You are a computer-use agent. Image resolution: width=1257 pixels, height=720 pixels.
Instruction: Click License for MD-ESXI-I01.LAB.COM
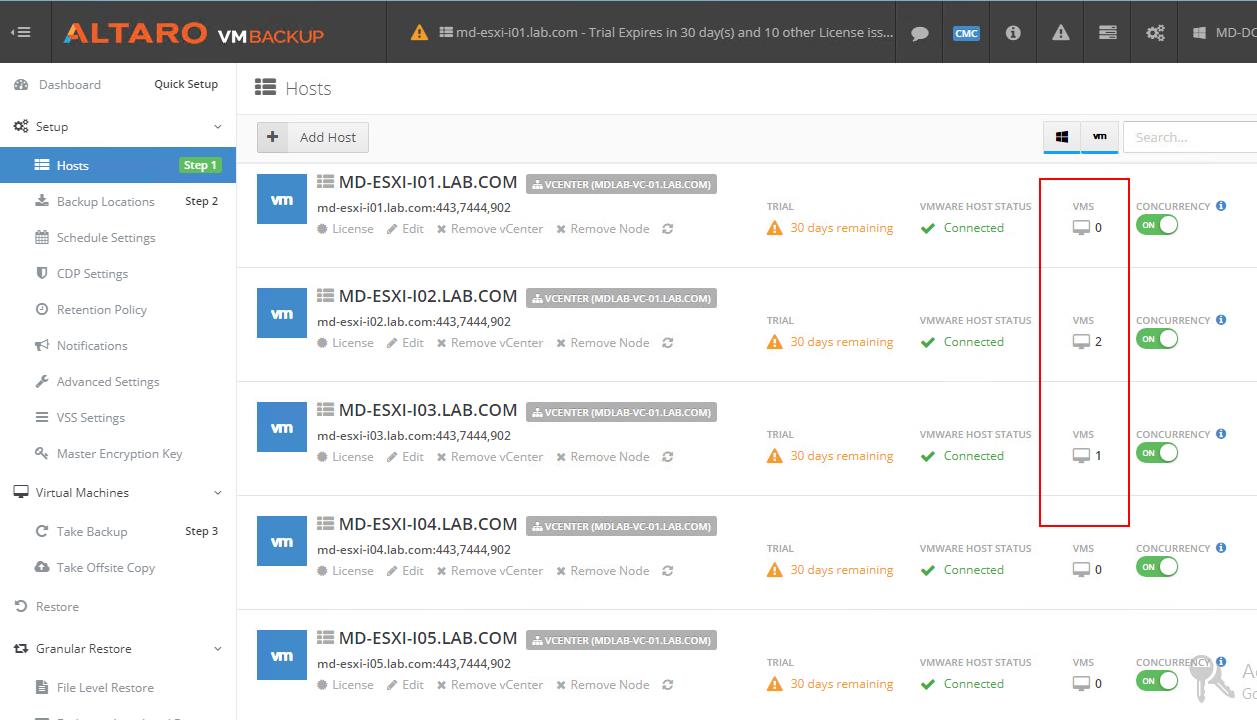point(346,229)
